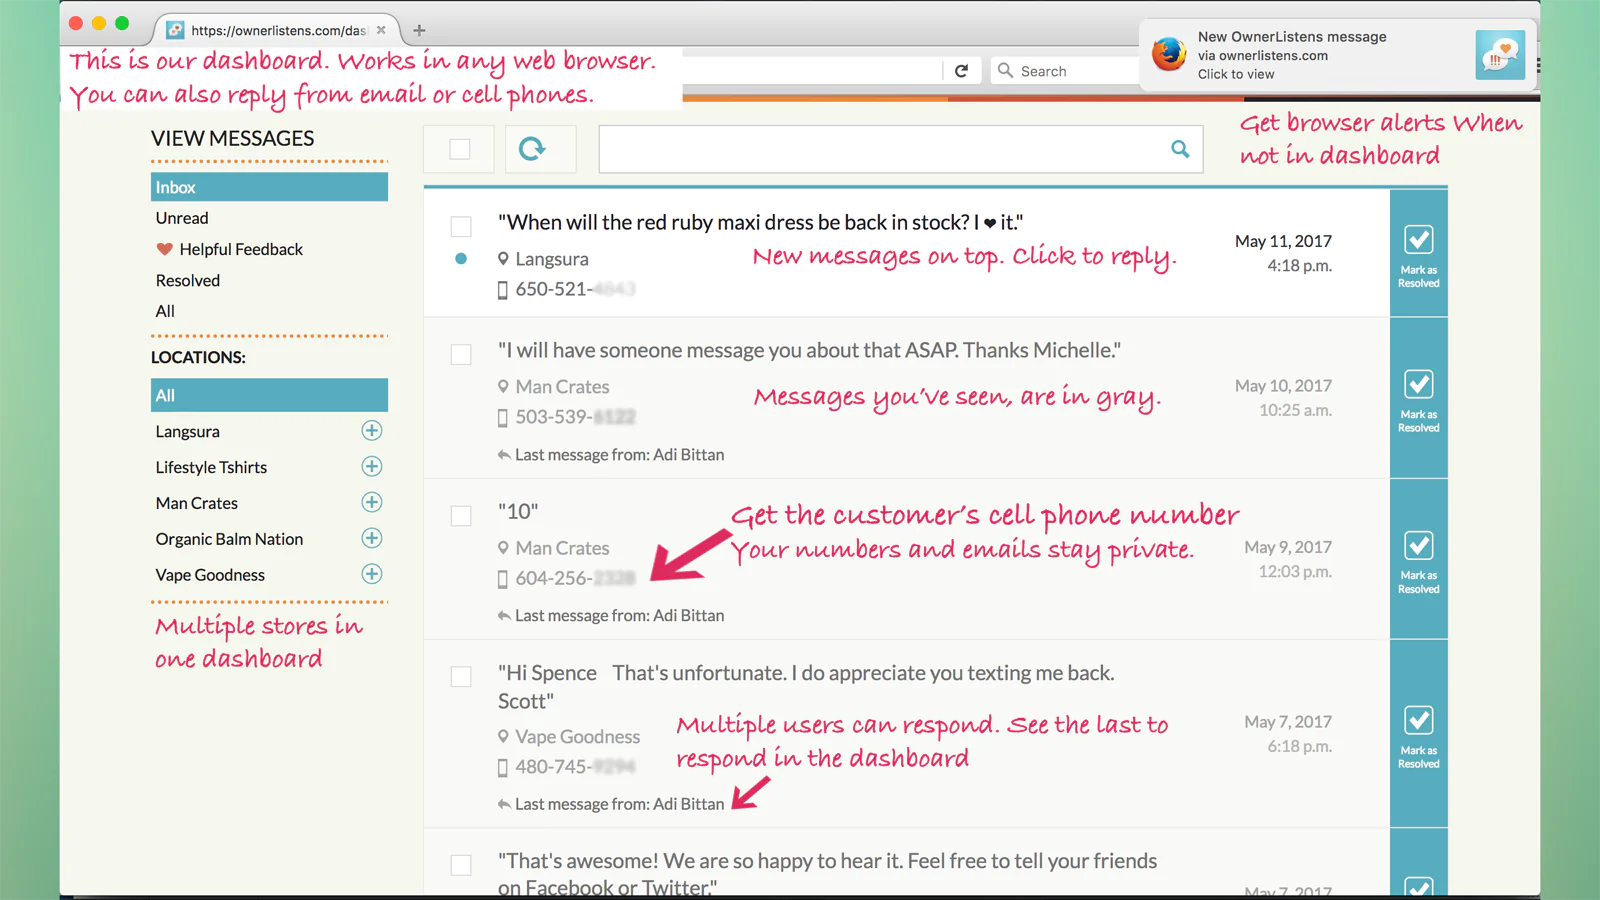Filter by Man Crates in Locations sidebar
This screenshot has width=1600, height=900.
point(197,503)
